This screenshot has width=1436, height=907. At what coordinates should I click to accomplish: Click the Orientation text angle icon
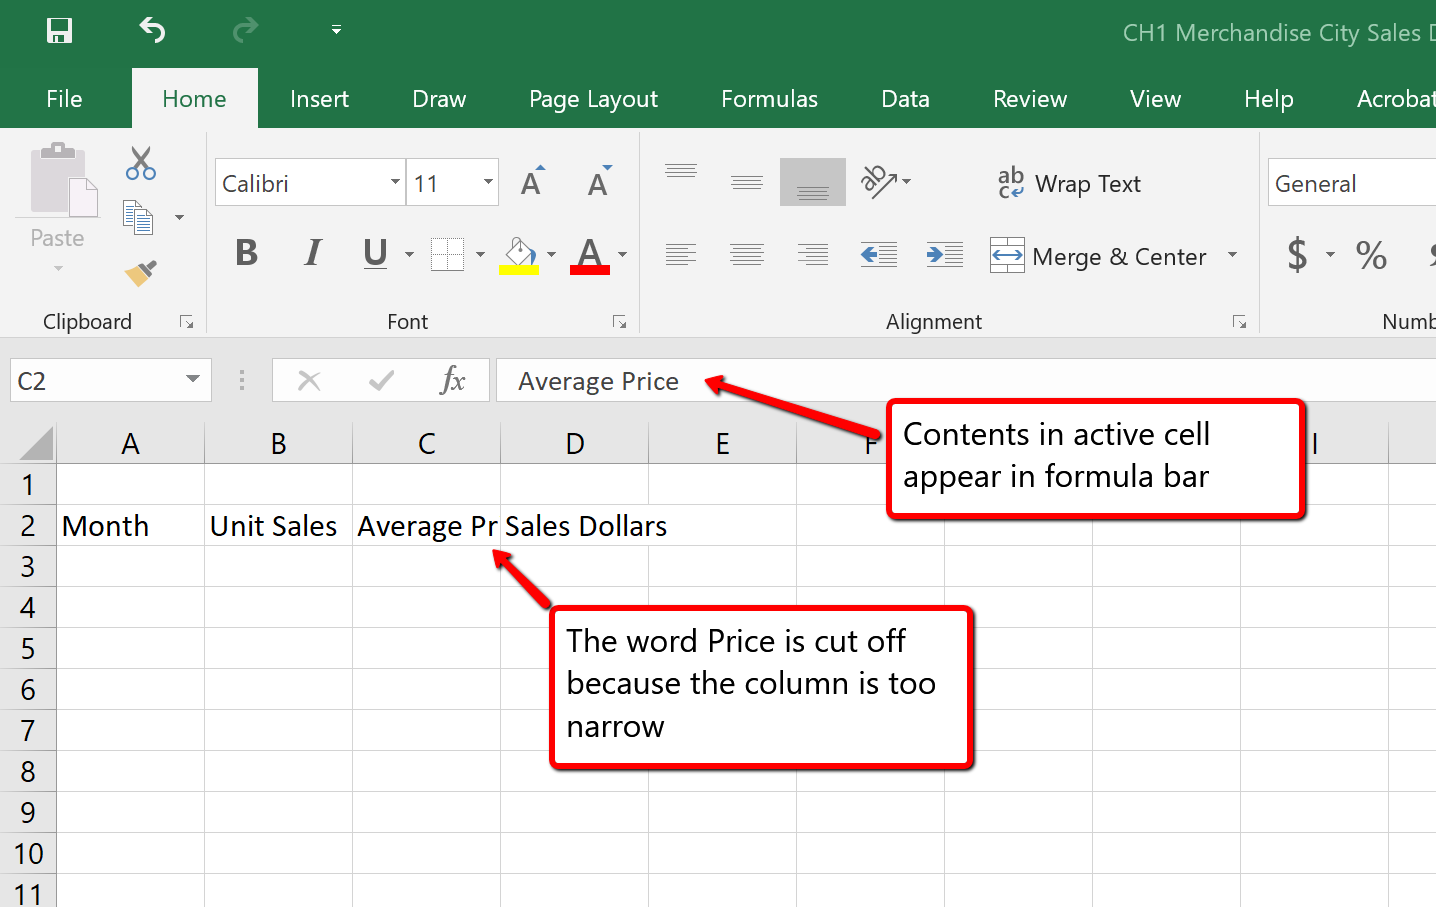(879, 181)
